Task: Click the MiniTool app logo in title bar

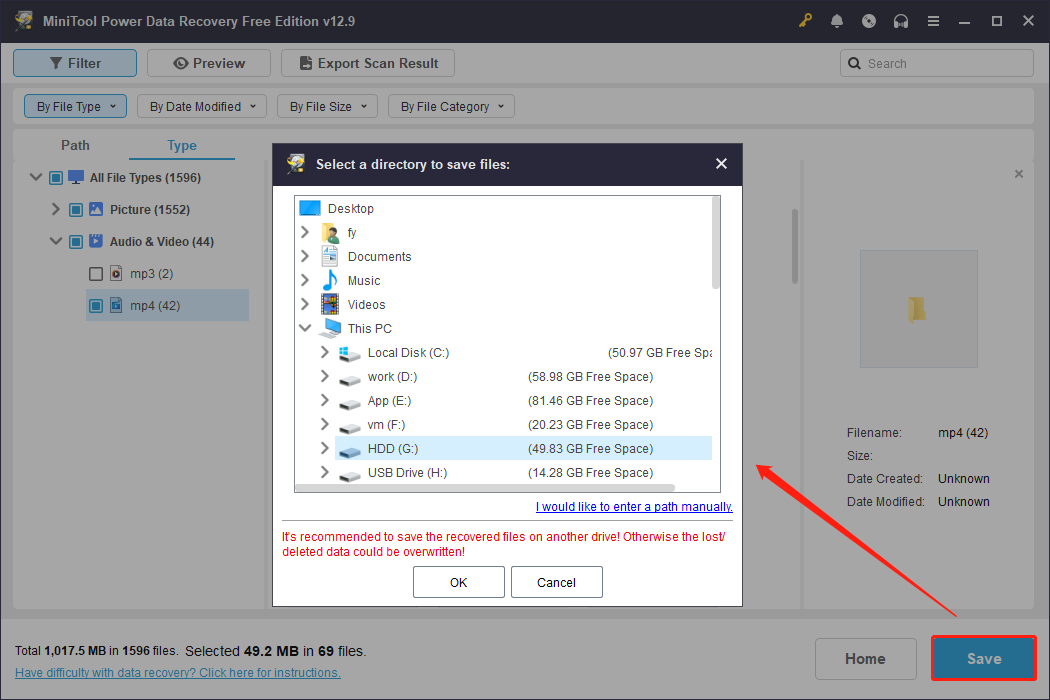Action: (24, 21)
